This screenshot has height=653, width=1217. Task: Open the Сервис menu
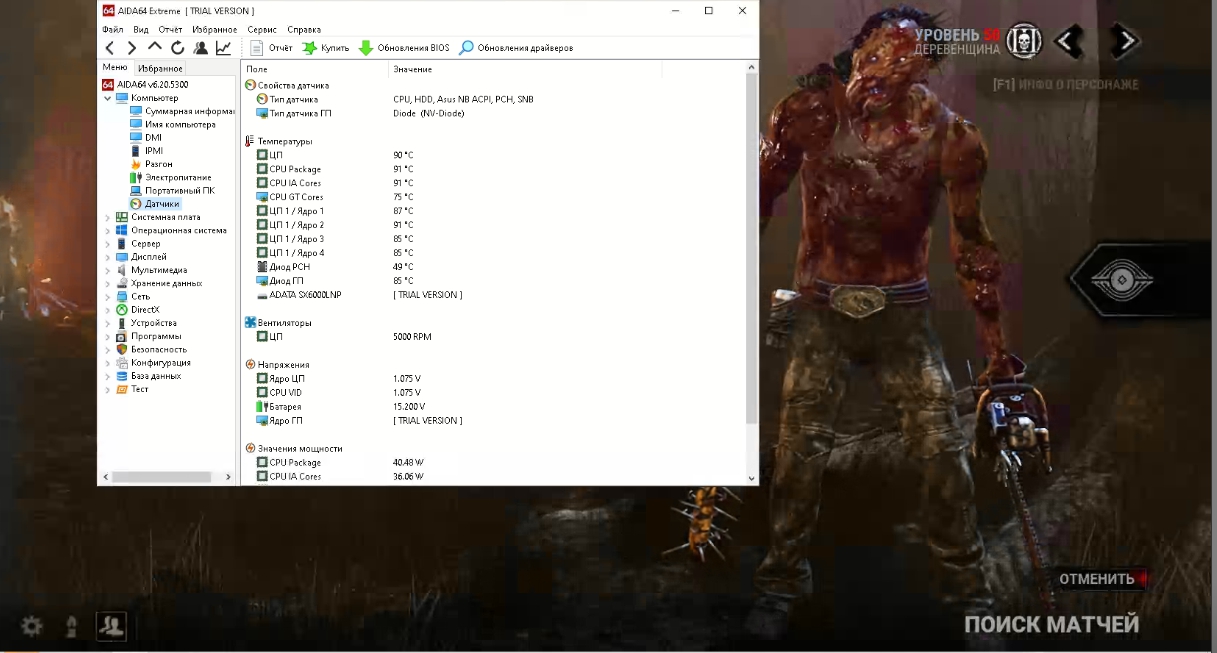(262, 29)
